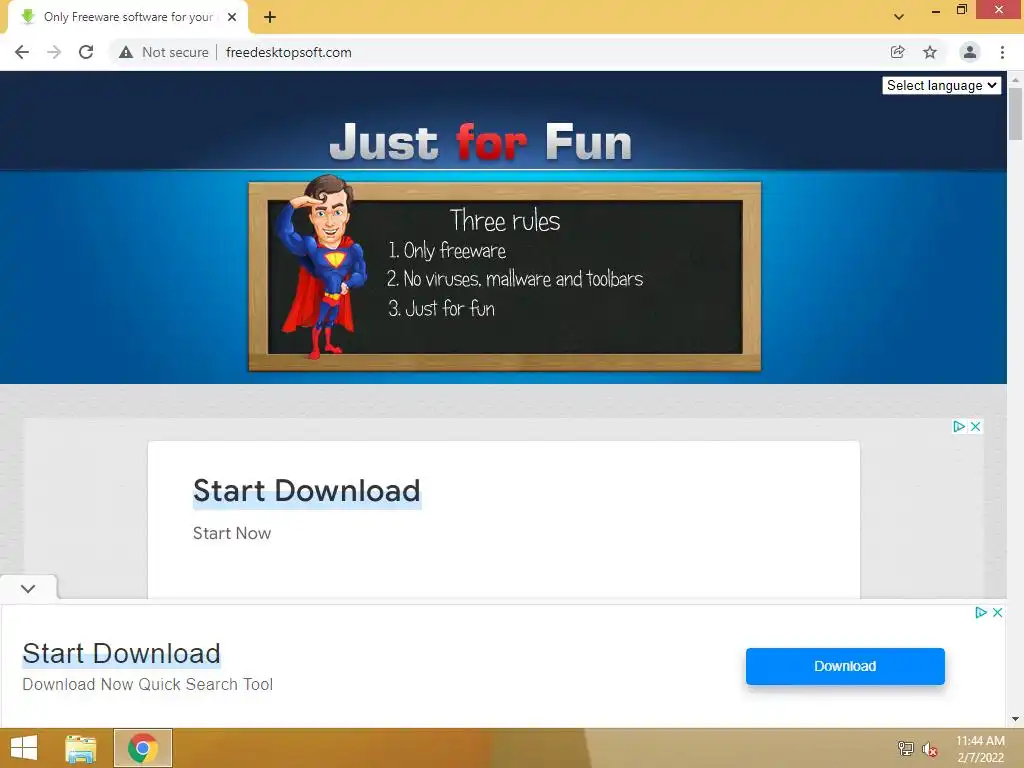This screenshot has height=768, width=1024.
Task: Click Download Now Quick Search Tool text
Action: (x=148, y=684)
